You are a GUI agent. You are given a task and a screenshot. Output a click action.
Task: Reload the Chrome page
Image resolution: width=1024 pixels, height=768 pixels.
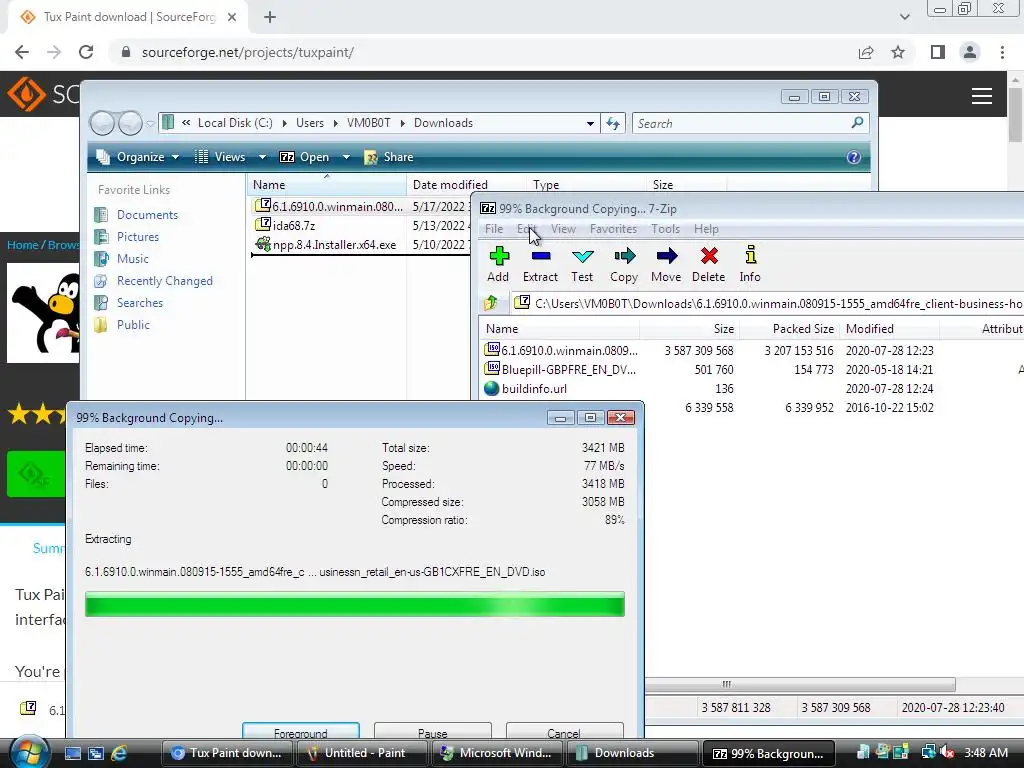click(x=86, y=52)
